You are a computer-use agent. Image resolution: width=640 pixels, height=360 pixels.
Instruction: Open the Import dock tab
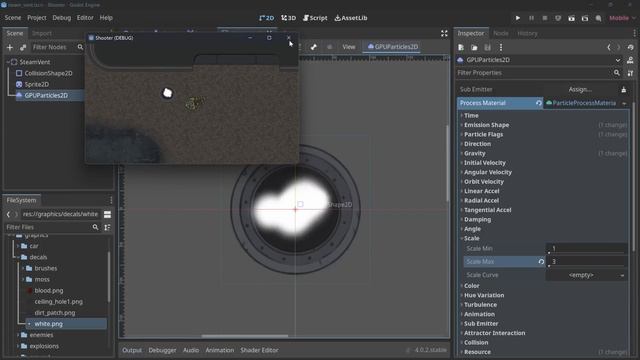(42, 33)
